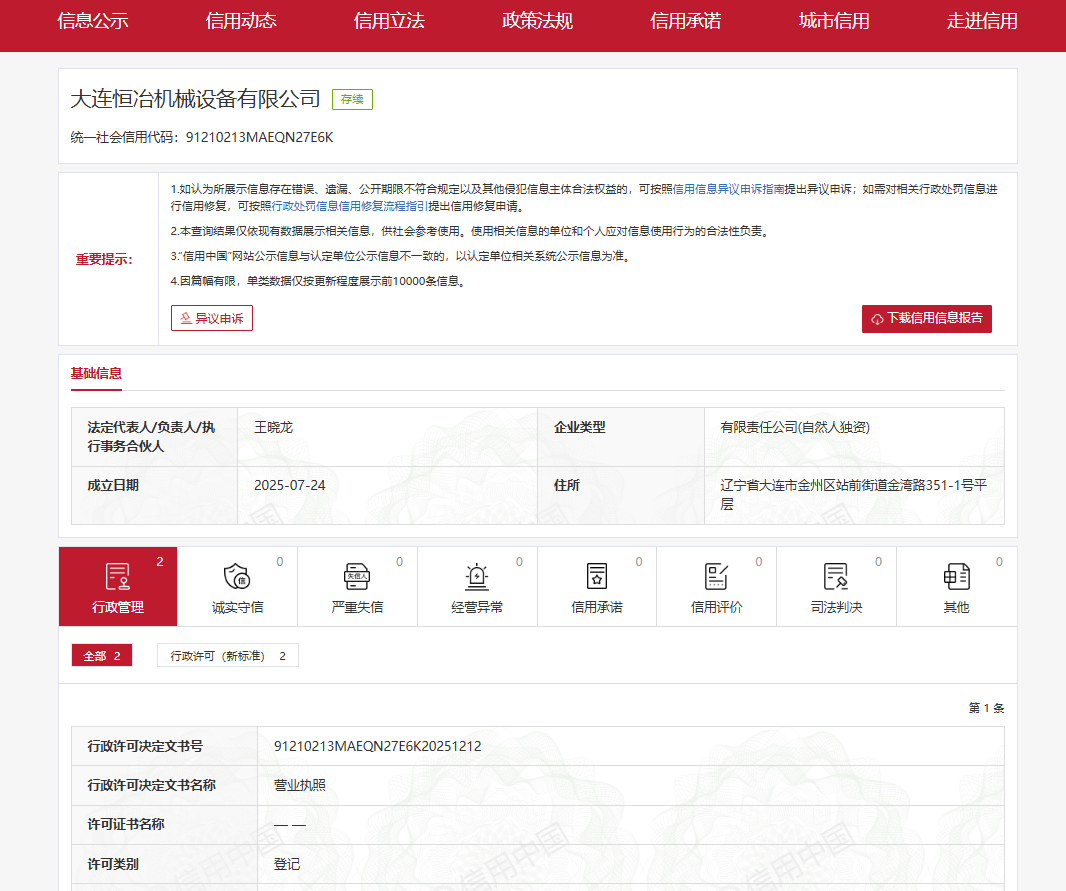Open the 信息公示 navigation menu
The image size is (1066, 891).
[x=93, y=21]
